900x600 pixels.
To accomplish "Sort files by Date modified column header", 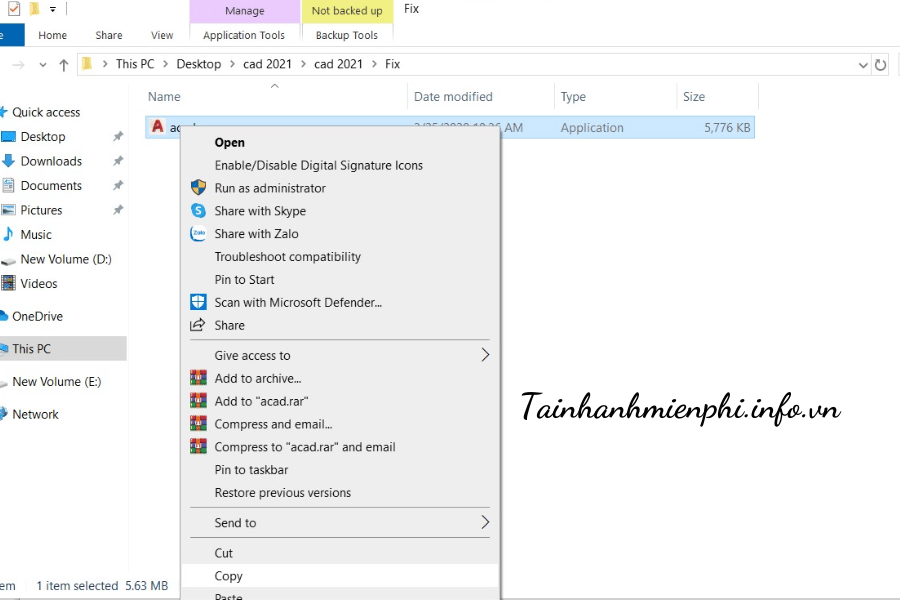I will [x=453, y=97].
